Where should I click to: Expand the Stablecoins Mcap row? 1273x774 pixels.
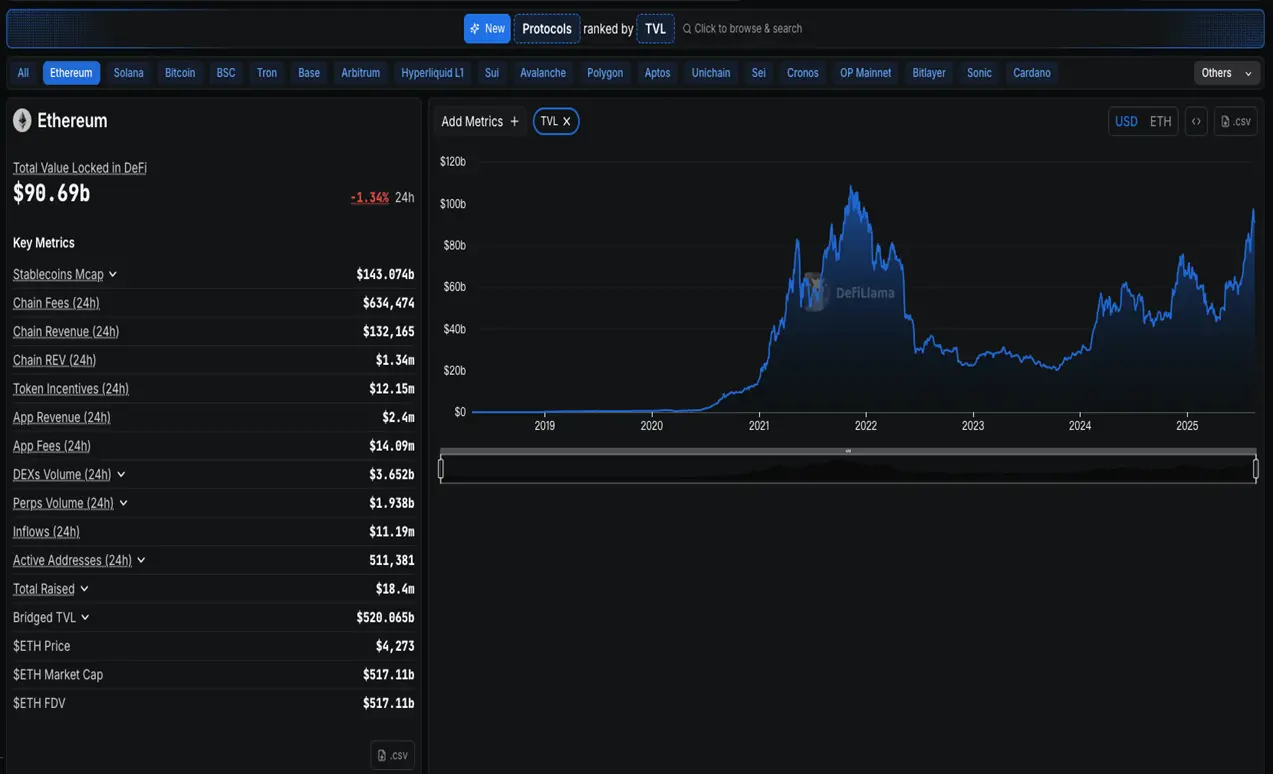tap(113, 275)
